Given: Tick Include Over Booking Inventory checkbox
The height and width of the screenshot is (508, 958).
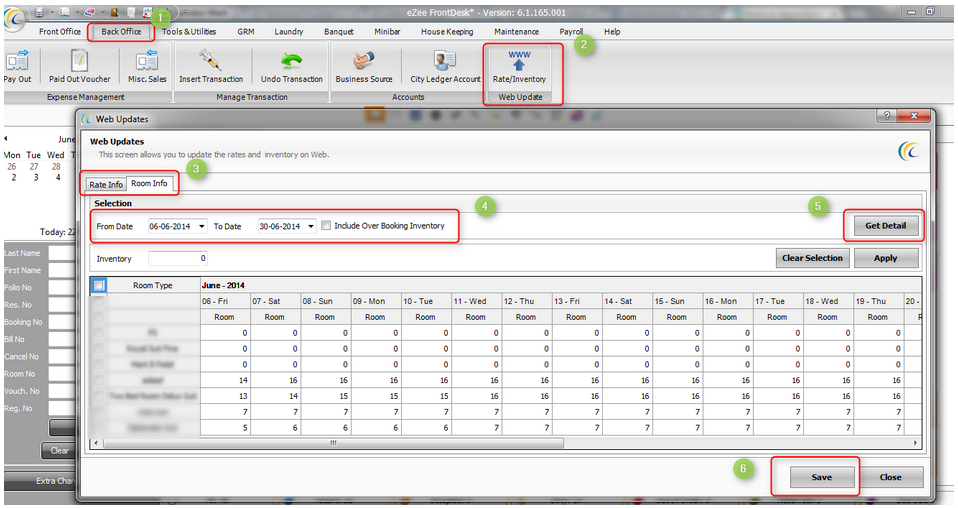Looking at the screenshot, I should [326, 226].
